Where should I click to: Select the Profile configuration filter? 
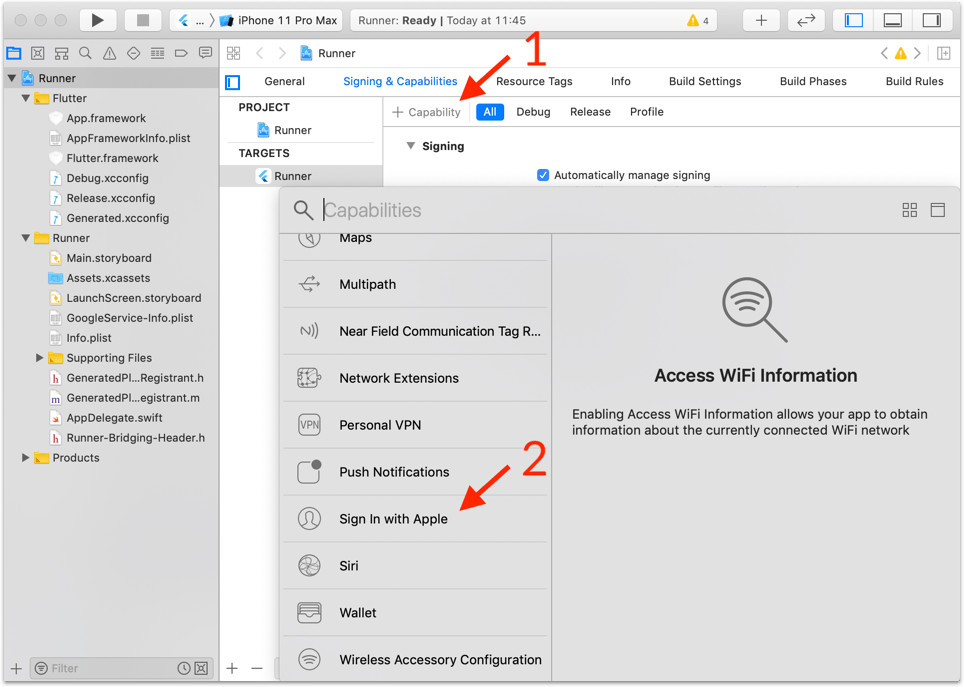pos(647,112)
